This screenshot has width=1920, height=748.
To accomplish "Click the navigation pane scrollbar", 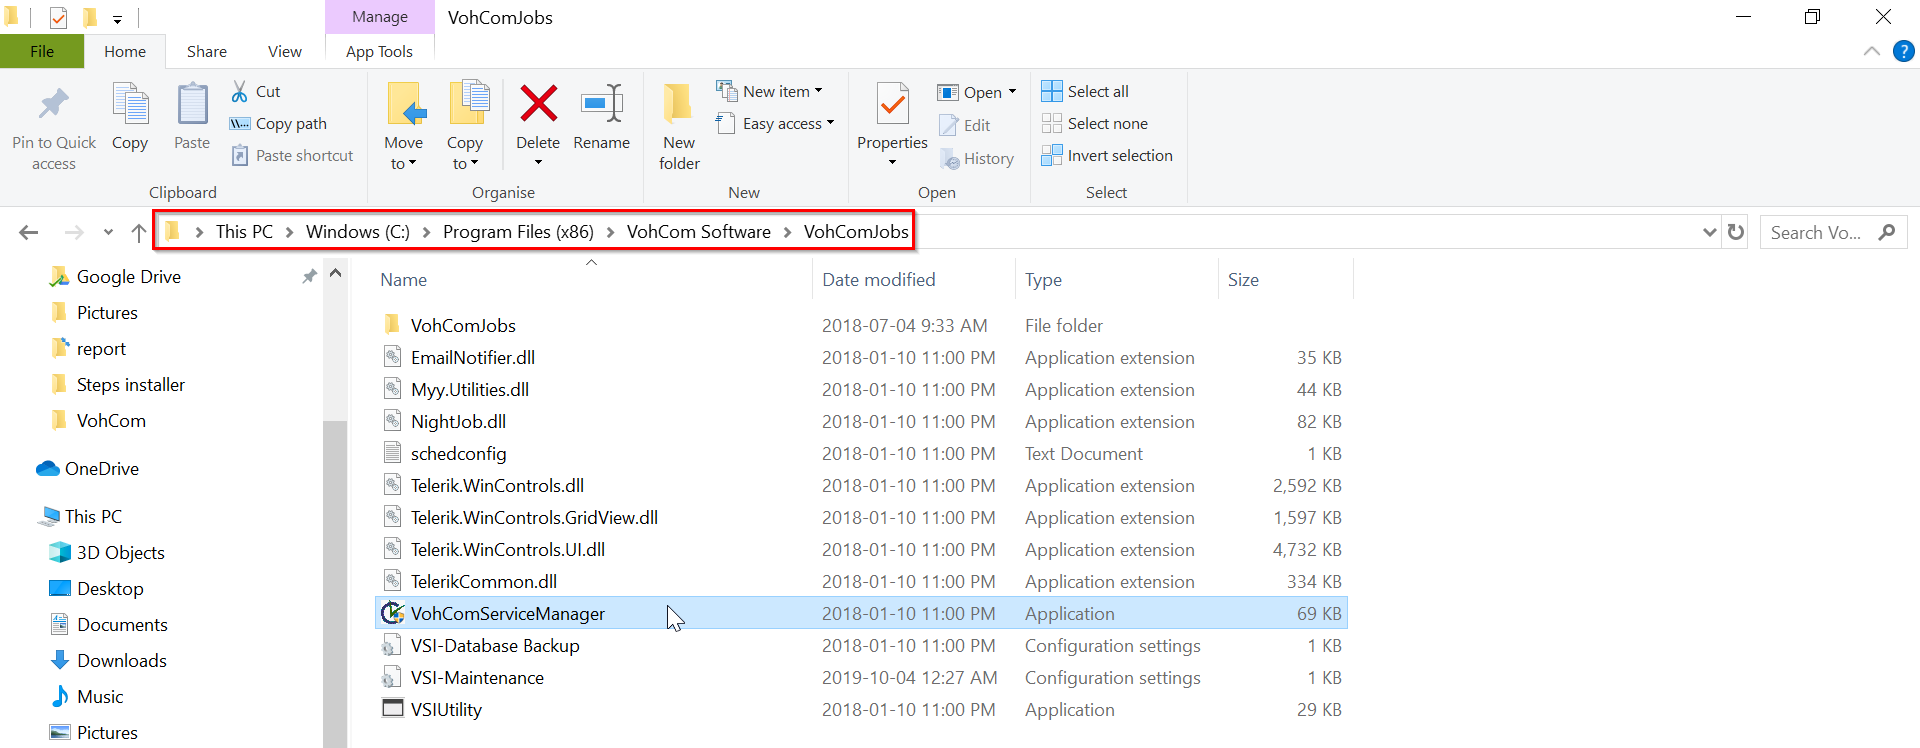I will (x=335, y=584).
